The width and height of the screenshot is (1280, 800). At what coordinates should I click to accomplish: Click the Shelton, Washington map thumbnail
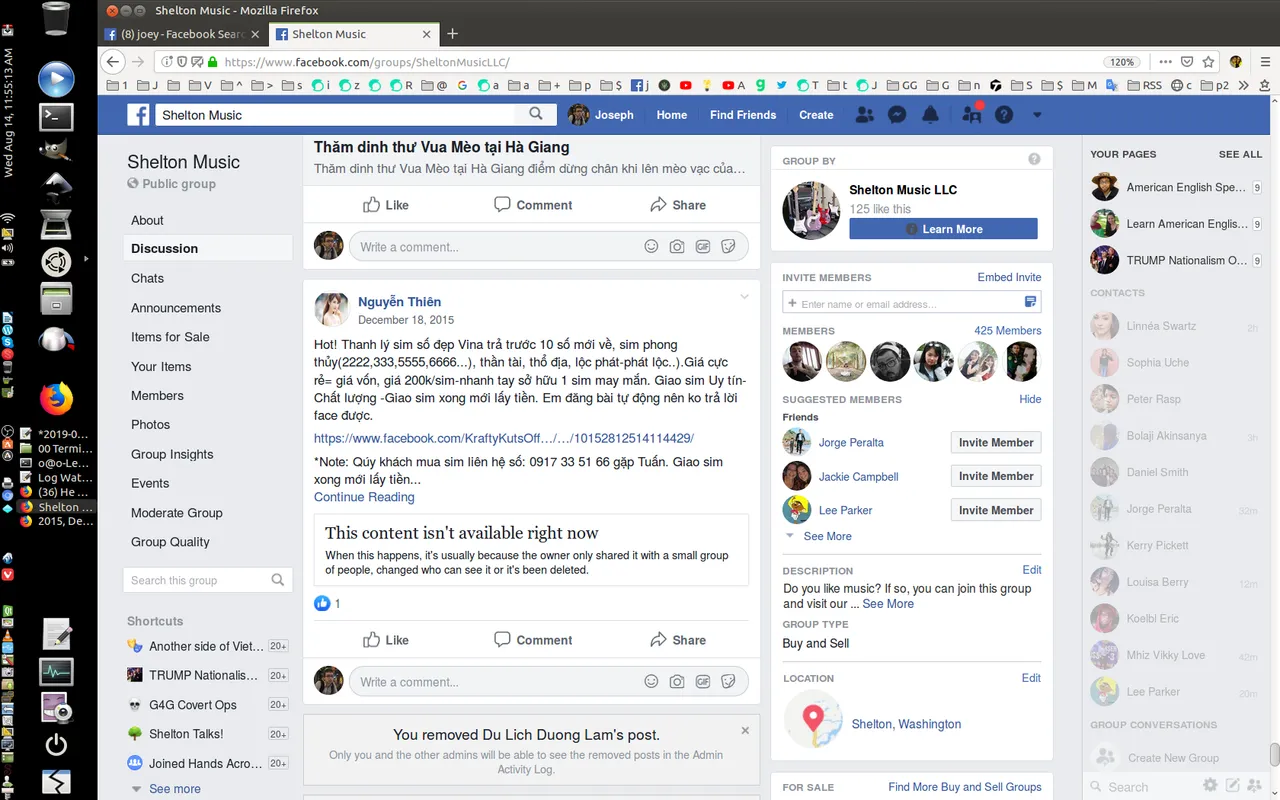pyautogui.click(x=813, y=719)
